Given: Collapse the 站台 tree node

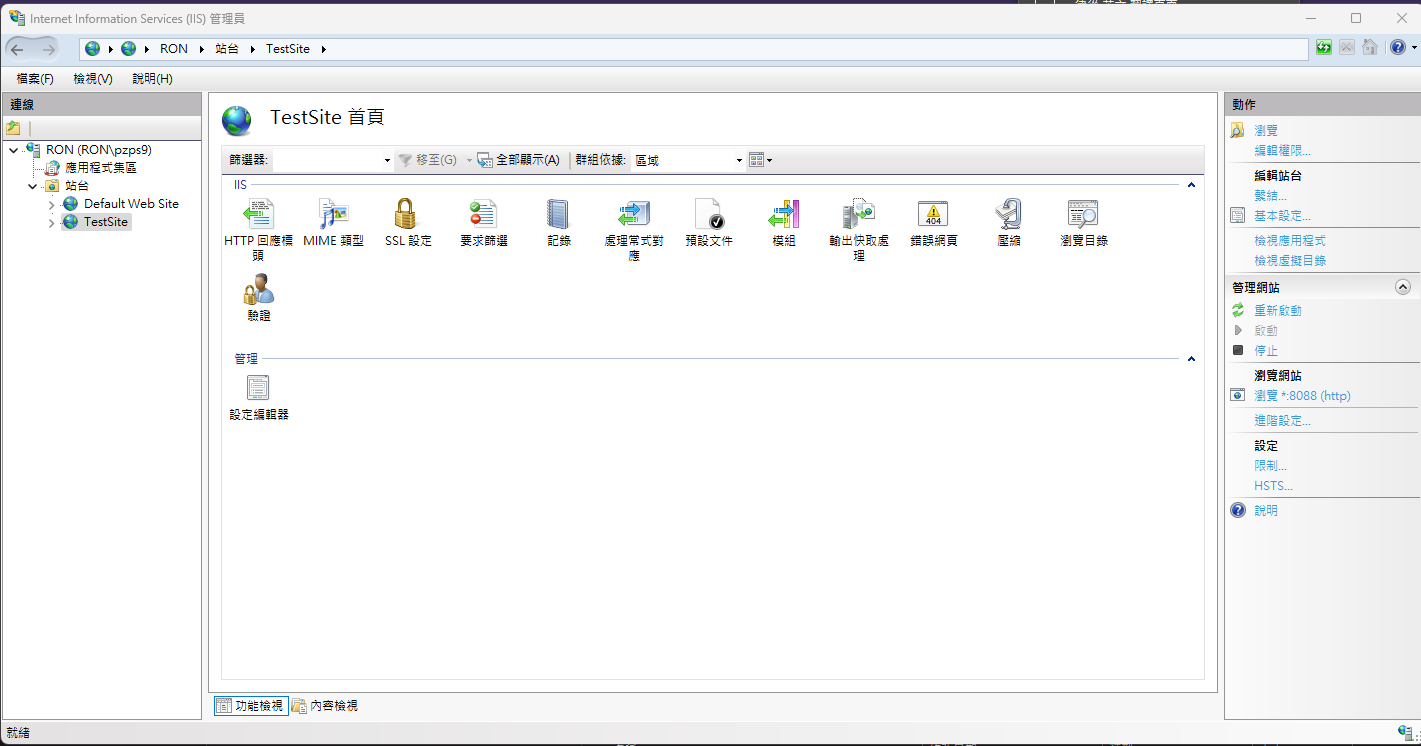Looking at the screenshot, I should click(33, 186).
